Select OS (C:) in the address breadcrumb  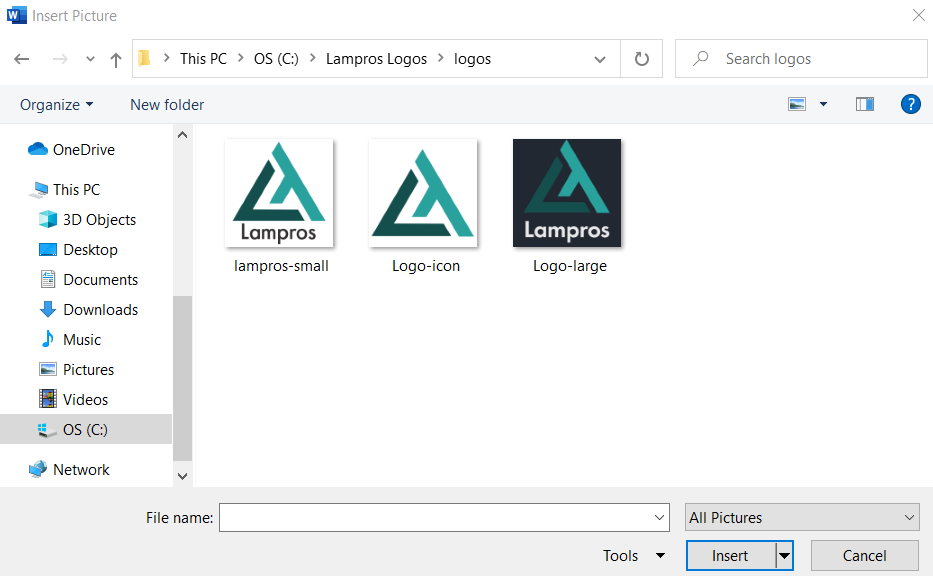coord(276,59)
